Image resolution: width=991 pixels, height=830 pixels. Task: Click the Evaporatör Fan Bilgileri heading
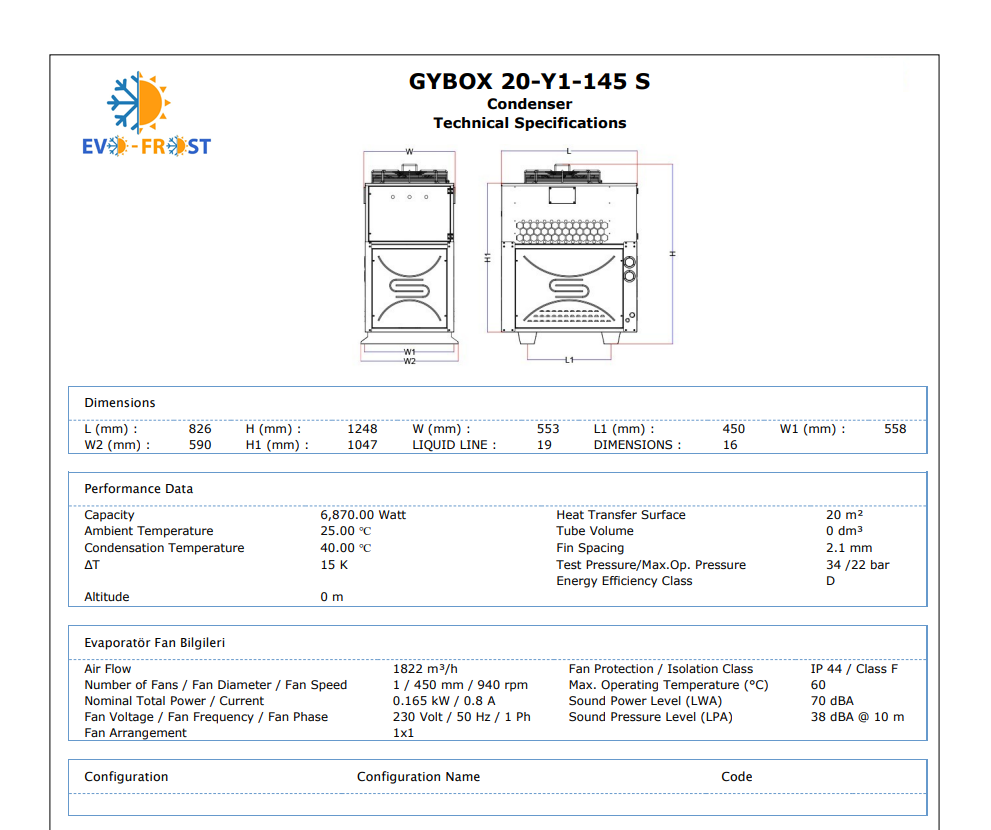(155, 643)
